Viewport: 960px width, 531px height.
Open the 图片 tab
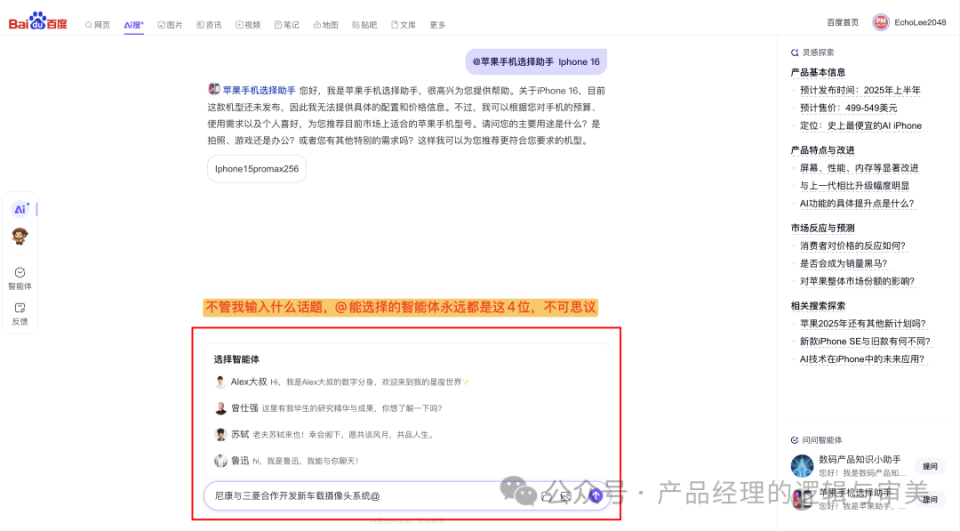pyautogui.click(x=170, y=25)
